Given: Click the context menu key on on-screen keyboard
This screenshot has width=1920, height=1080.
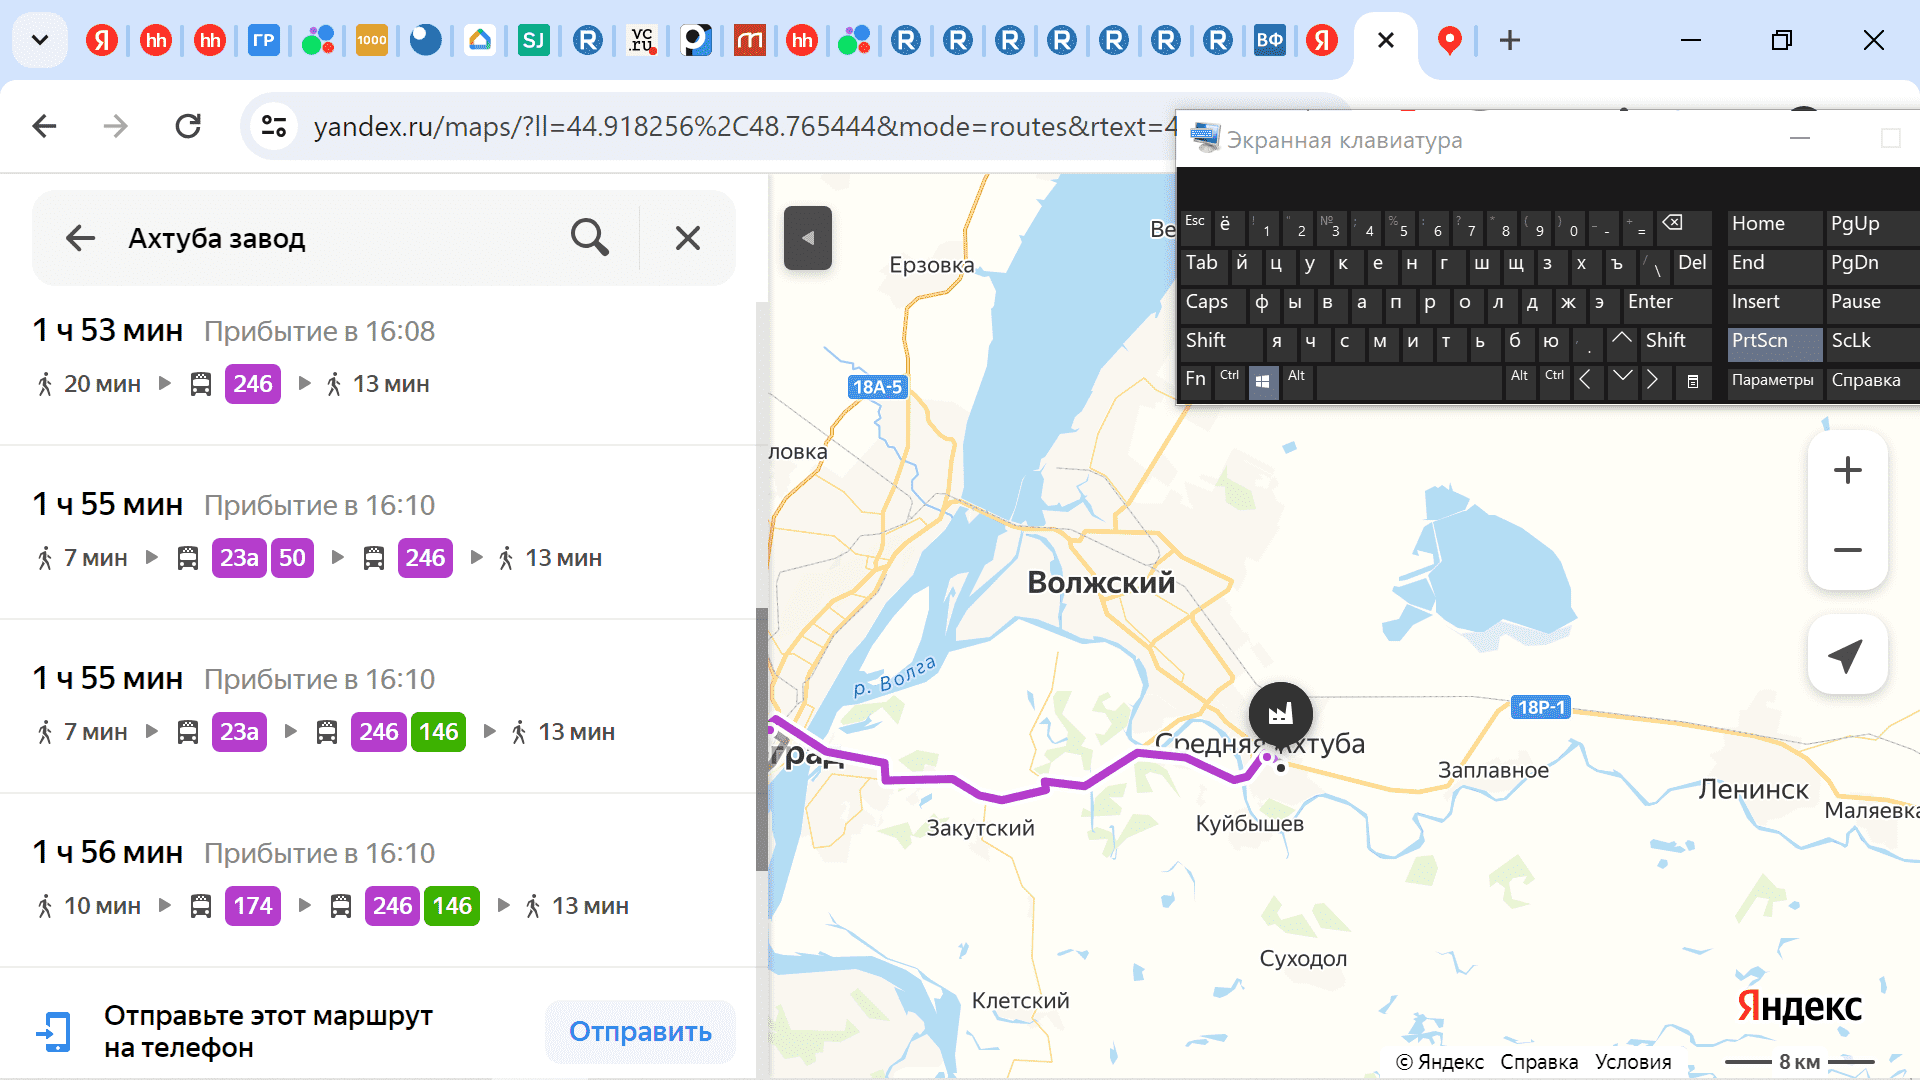Looking at the screenshot, I should 1692,381.
